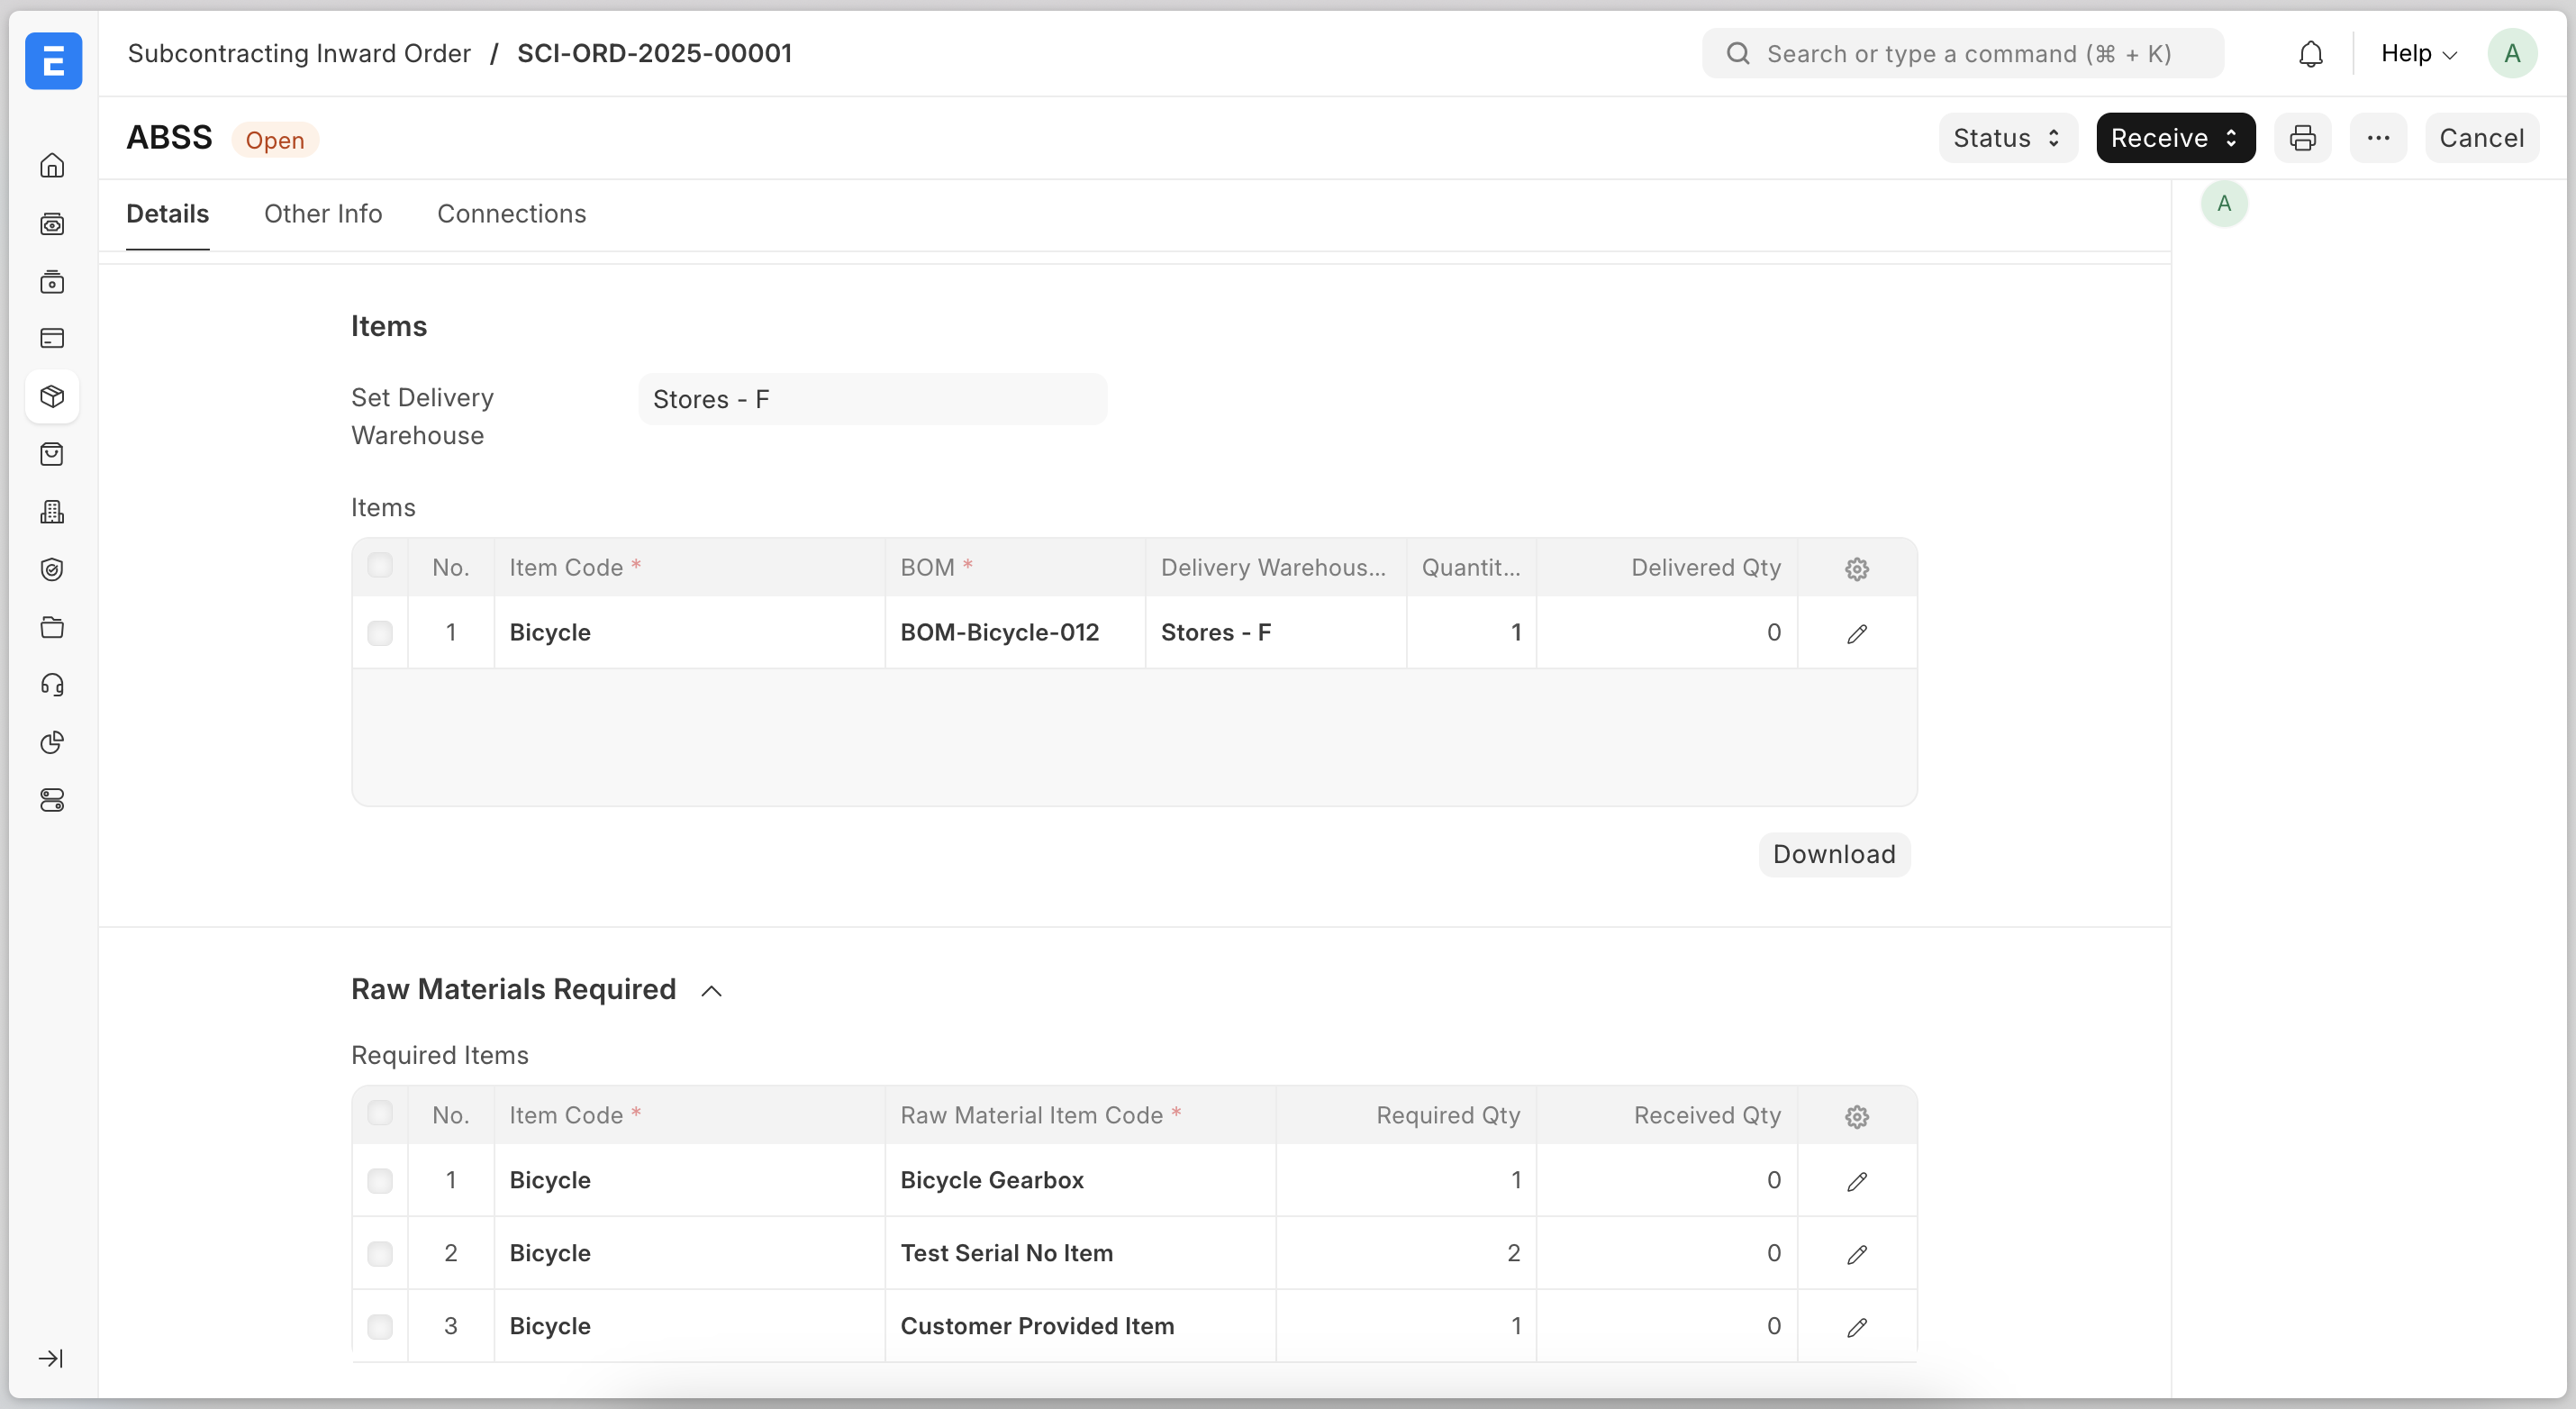Click the support headset icon in the sidebar
Image resolution: width=2576 pixels, height=1409 pixels.
[52, 685]
